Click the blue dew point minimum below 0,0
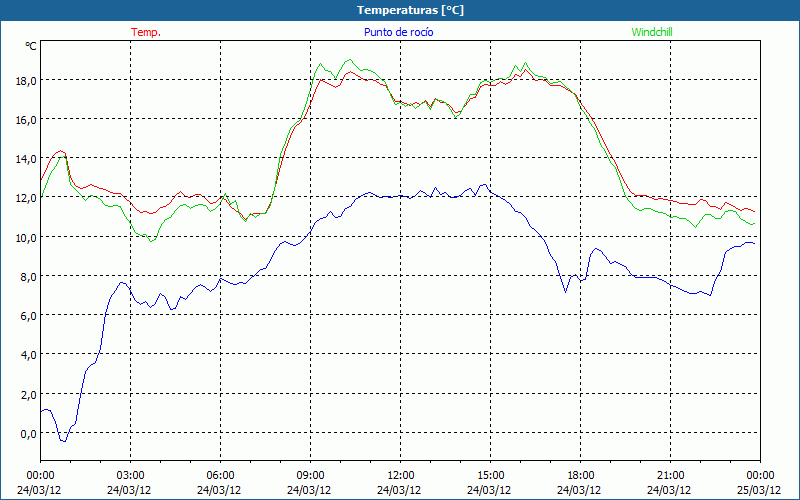This screenshot has height=500, width=800. coord(63,440)
